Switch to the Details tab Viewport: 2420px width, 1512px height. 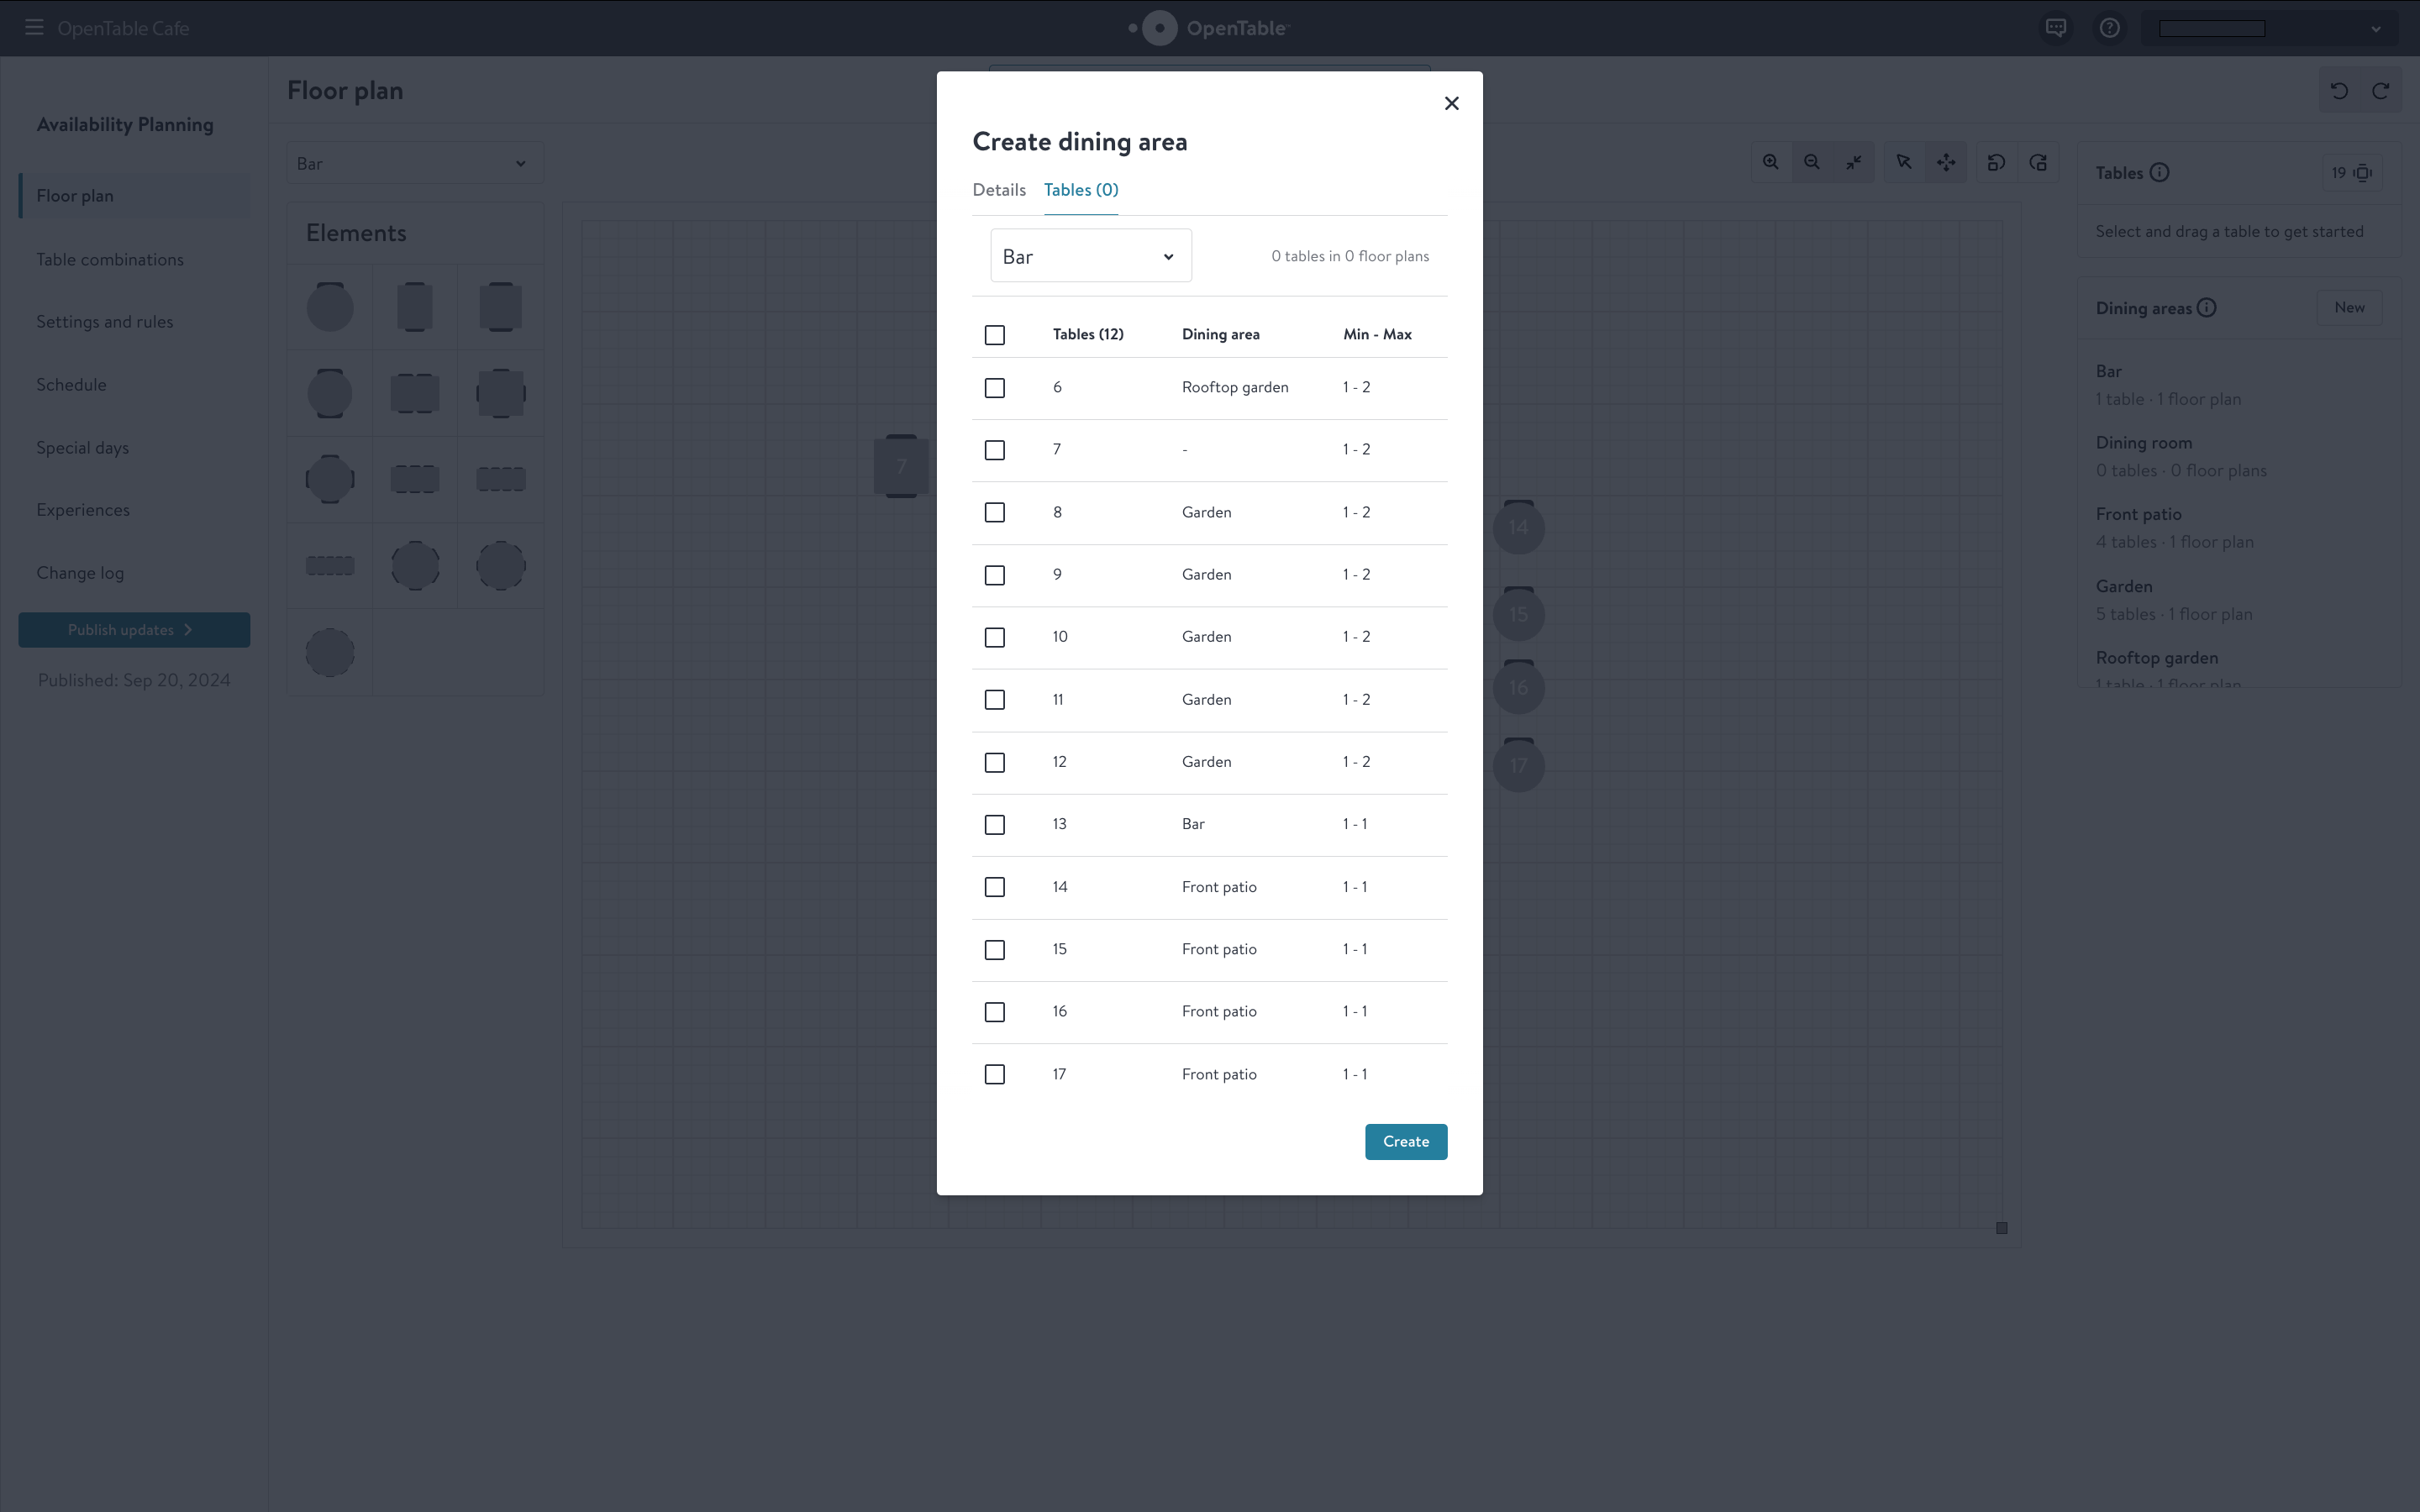tap(999, 190)
